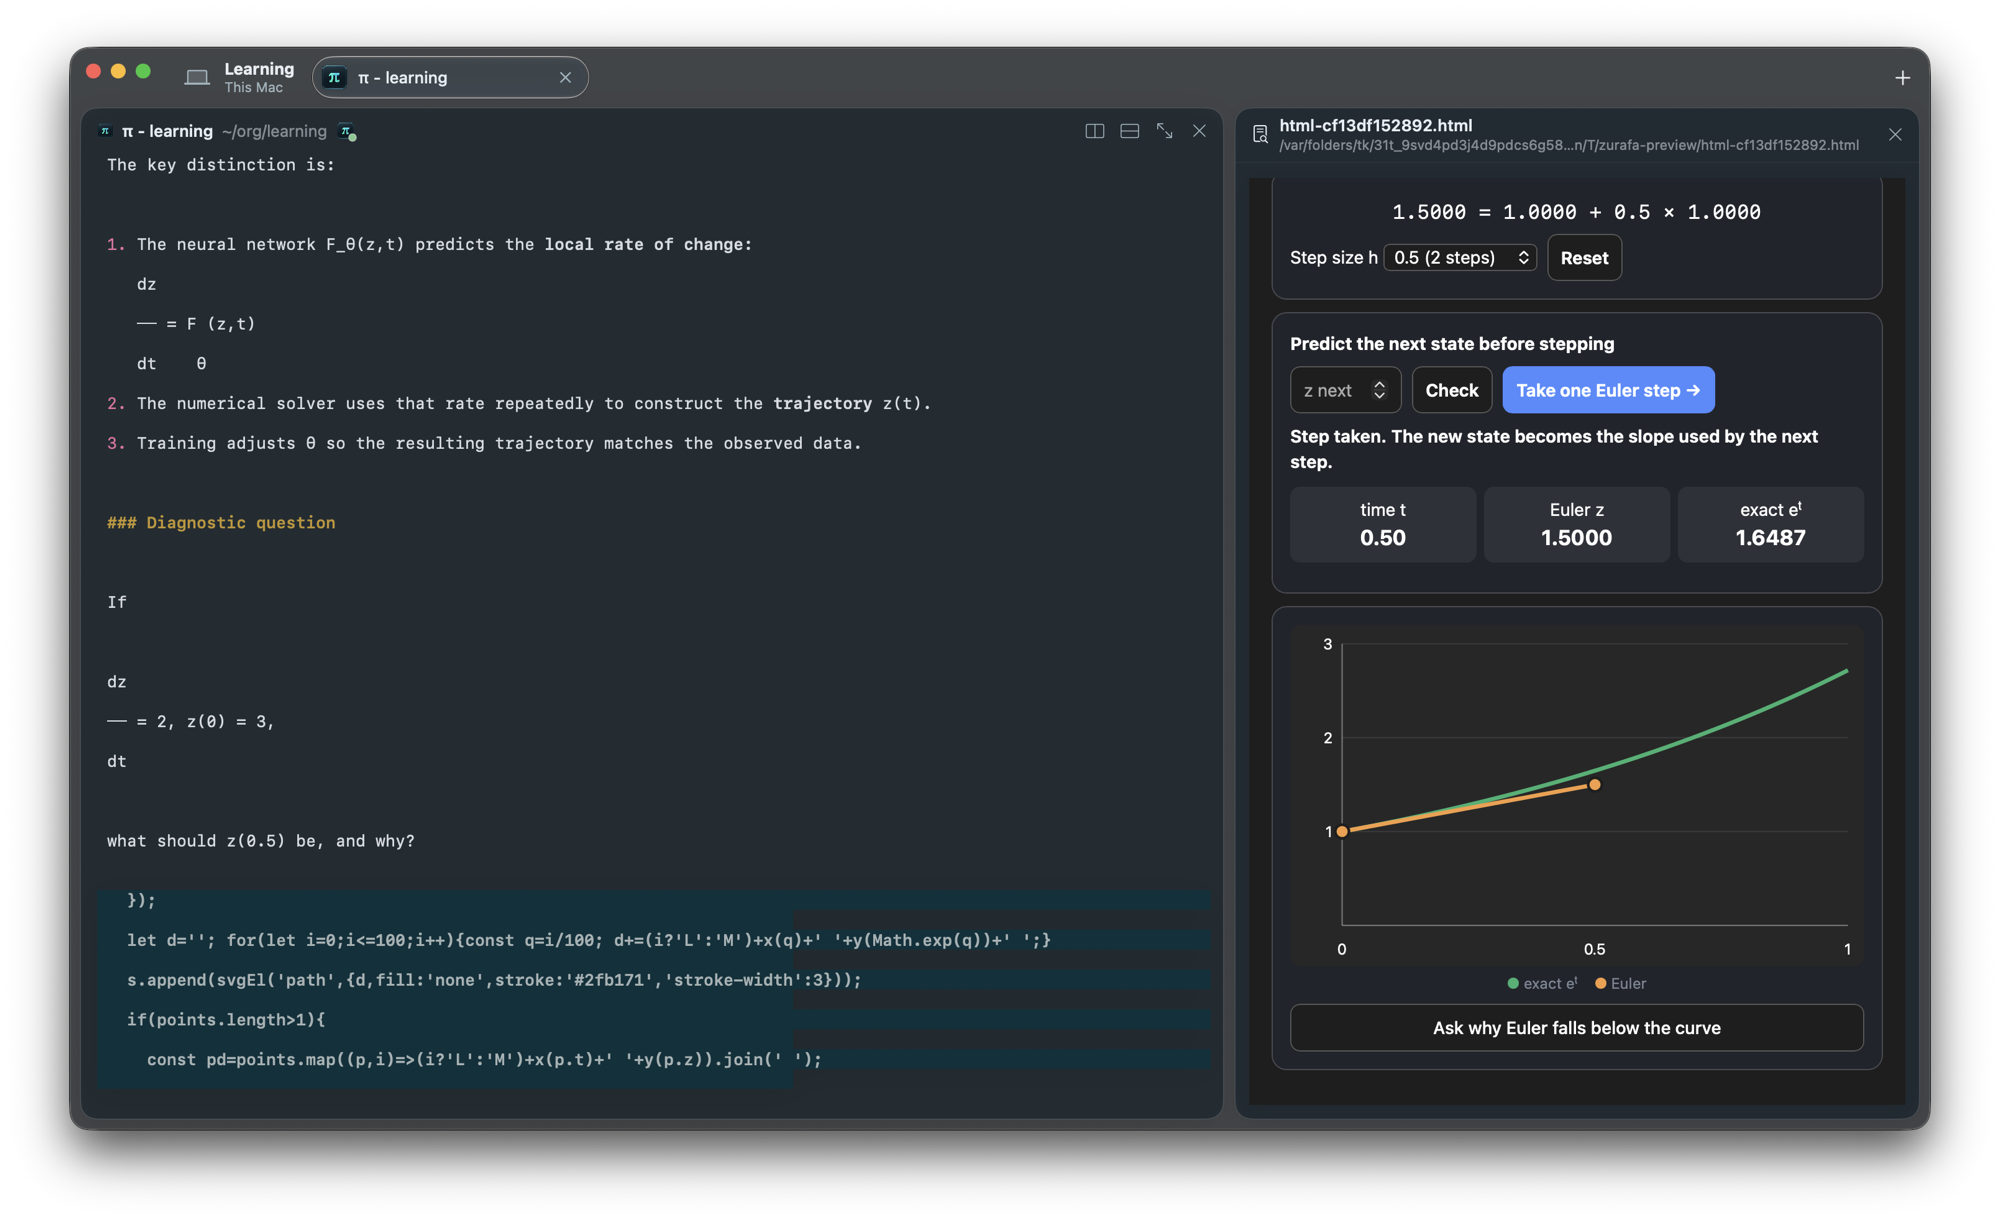Split the terminal pane horizontally

tap(1130, 131)
